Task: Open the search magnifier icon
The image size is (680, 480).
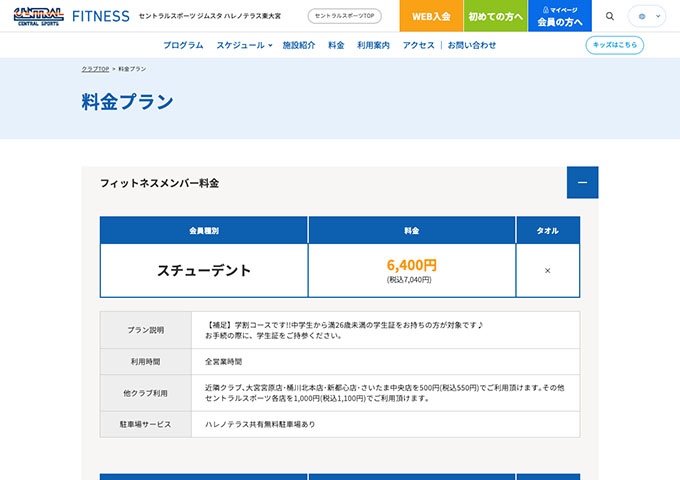Action: (x=610, y=16)
